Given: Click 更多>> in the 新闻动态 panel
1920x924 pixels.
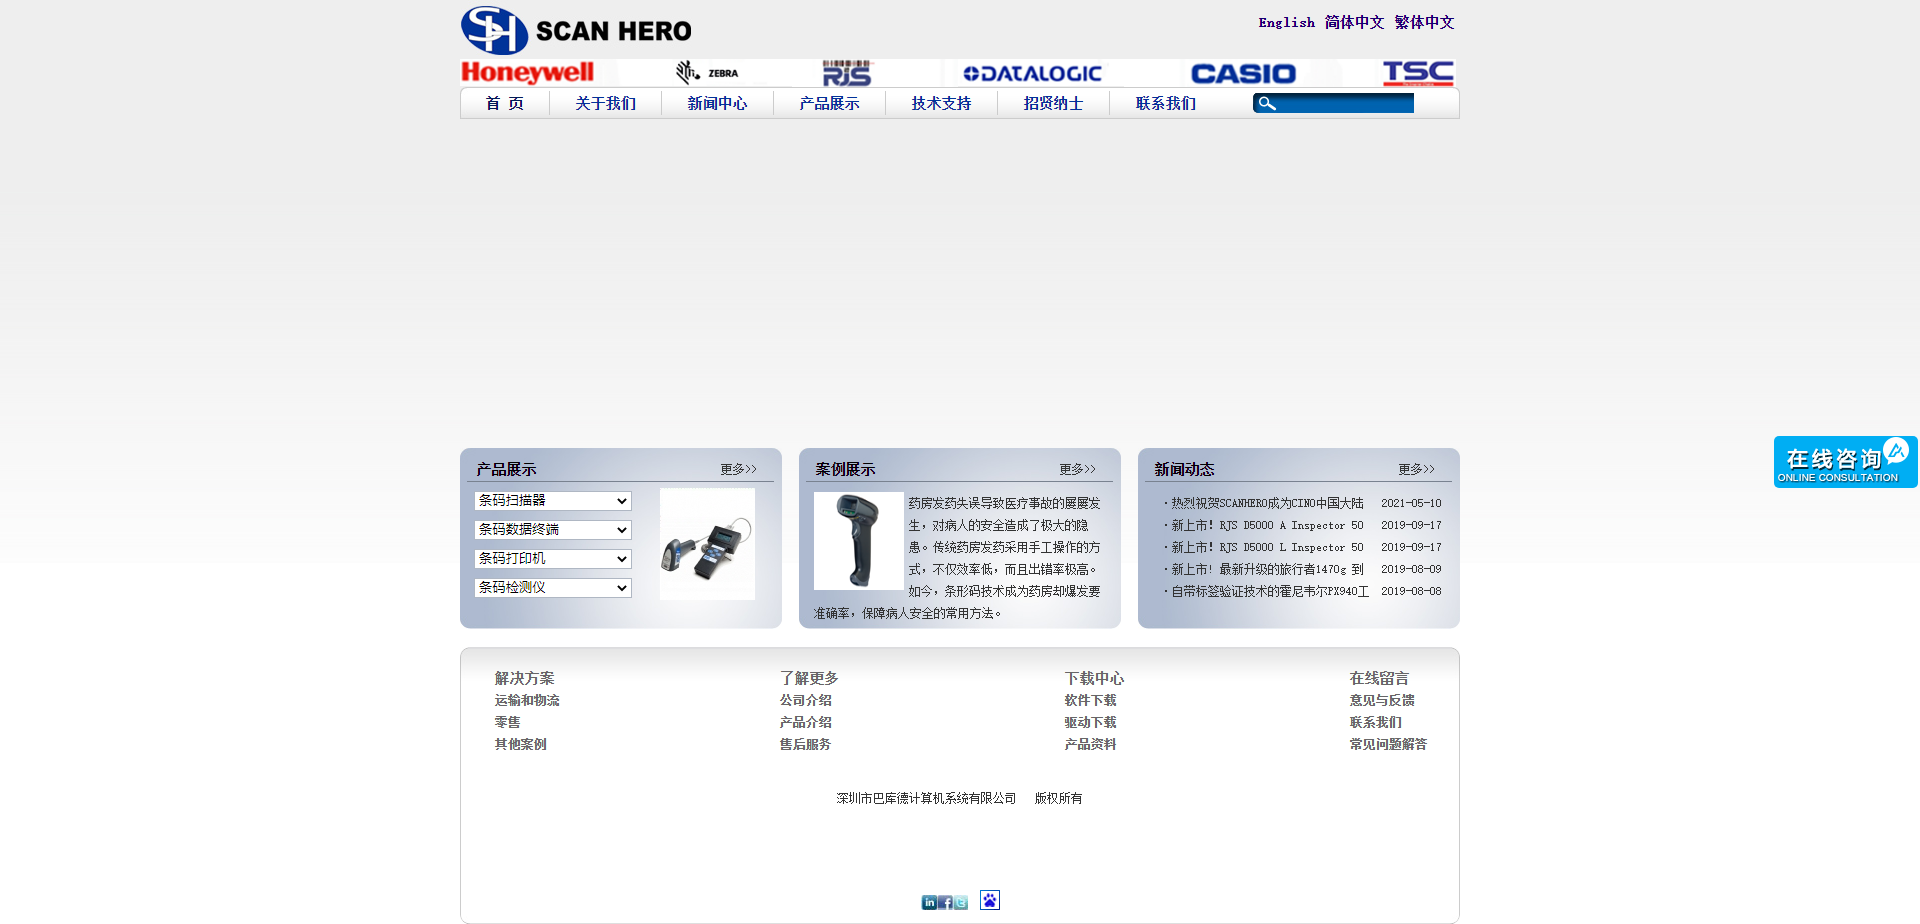Looking at the screenshot, I should pyautogui.click(x=1416, y=469).
